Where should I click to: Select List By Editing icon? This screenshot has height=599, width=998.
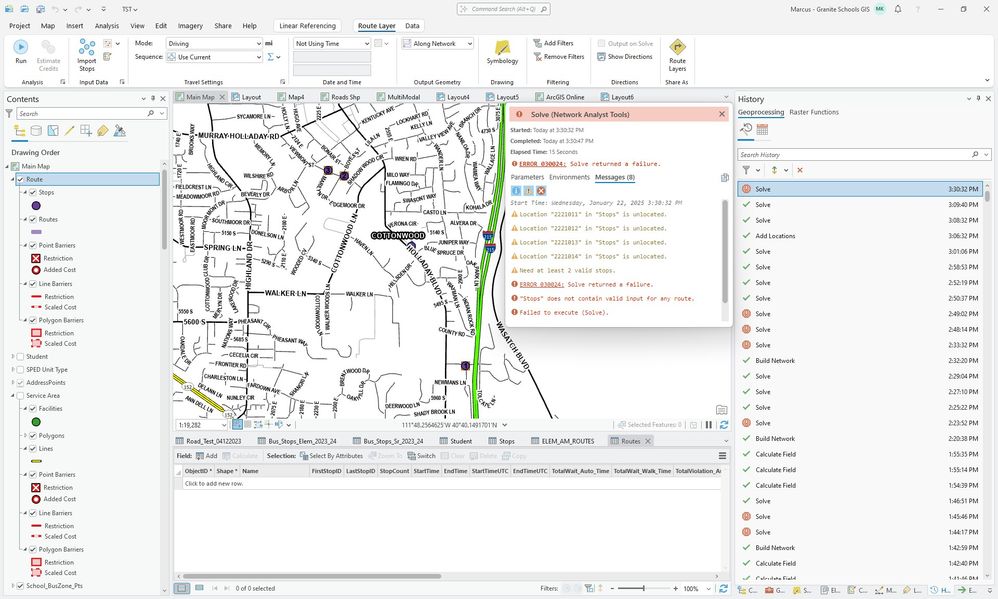tap(69, 131)
